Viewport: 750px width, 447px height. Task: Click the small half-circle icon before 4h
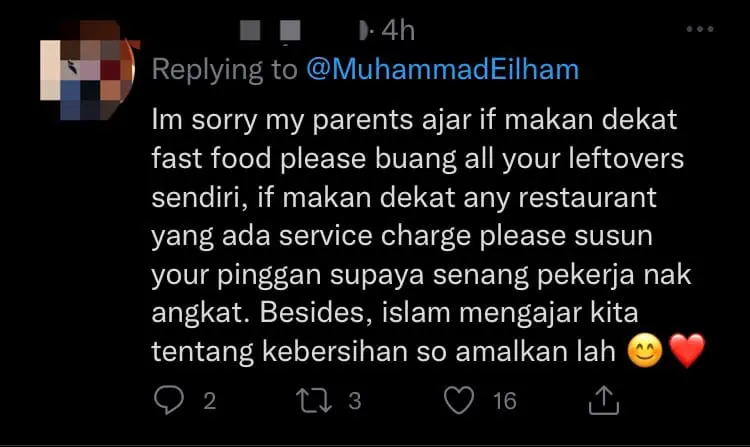point(364,31)
